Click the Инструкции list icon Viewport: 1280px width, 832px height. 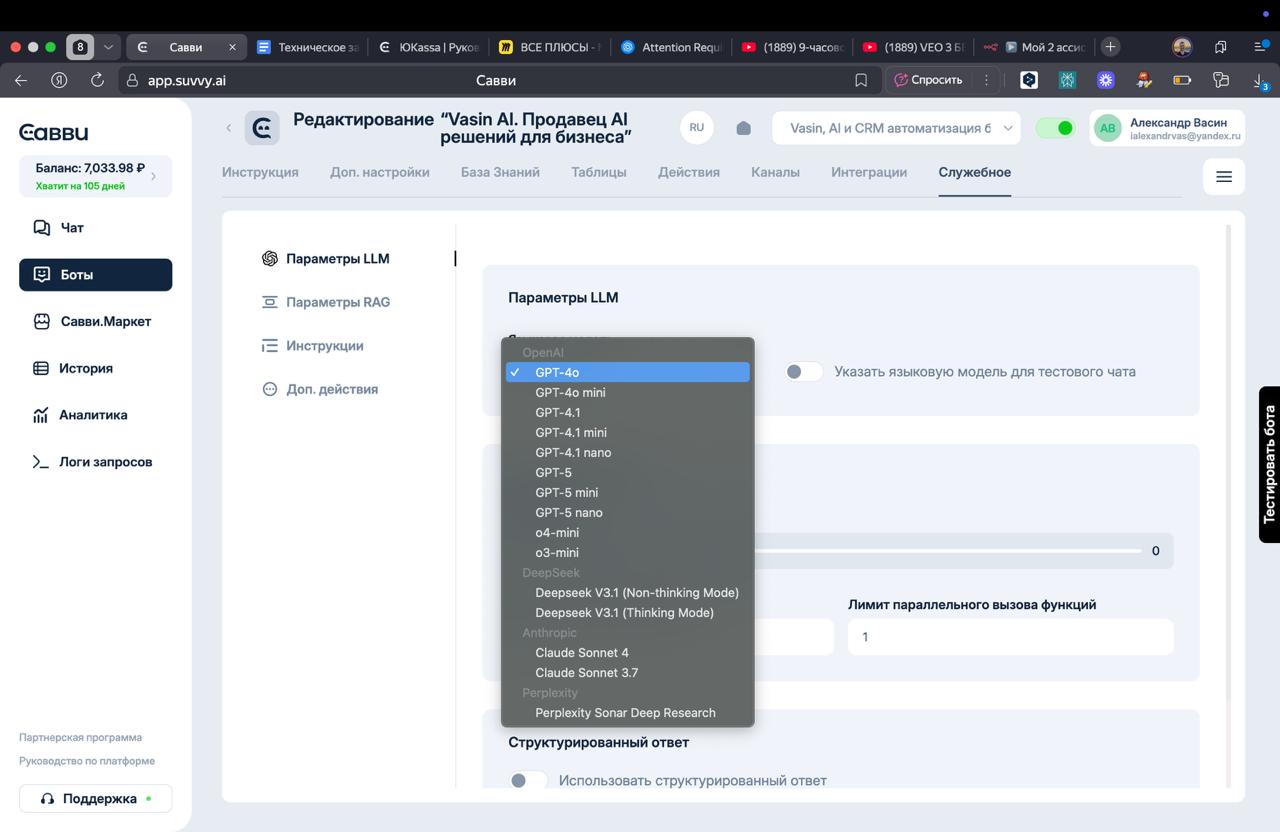pyautogui.click(x=269, y=346)
